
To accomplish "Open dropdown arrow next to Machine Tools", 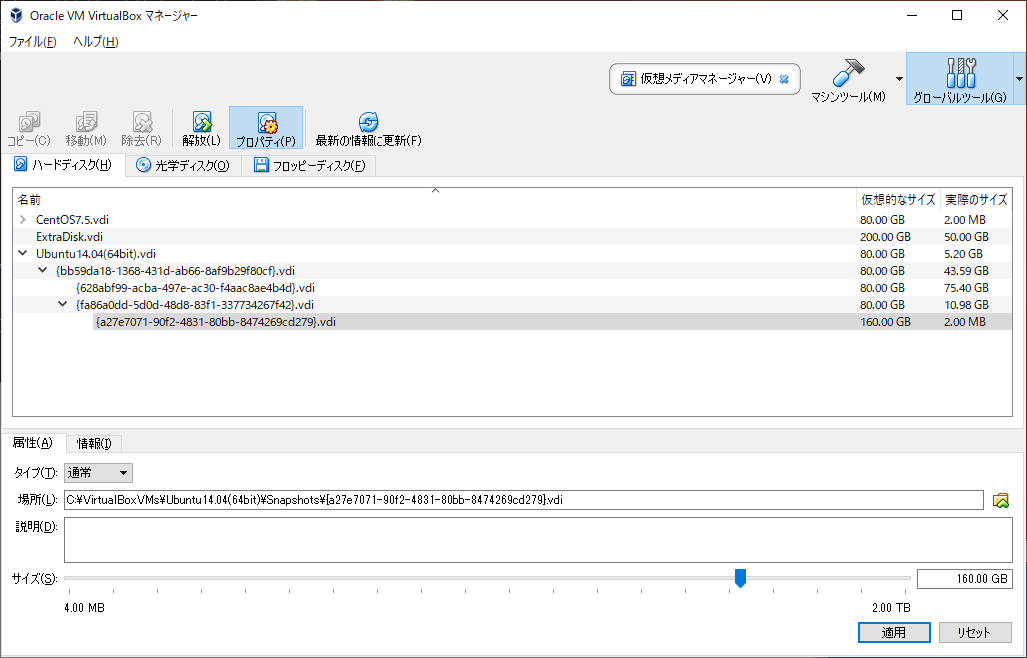I will 899,79.
